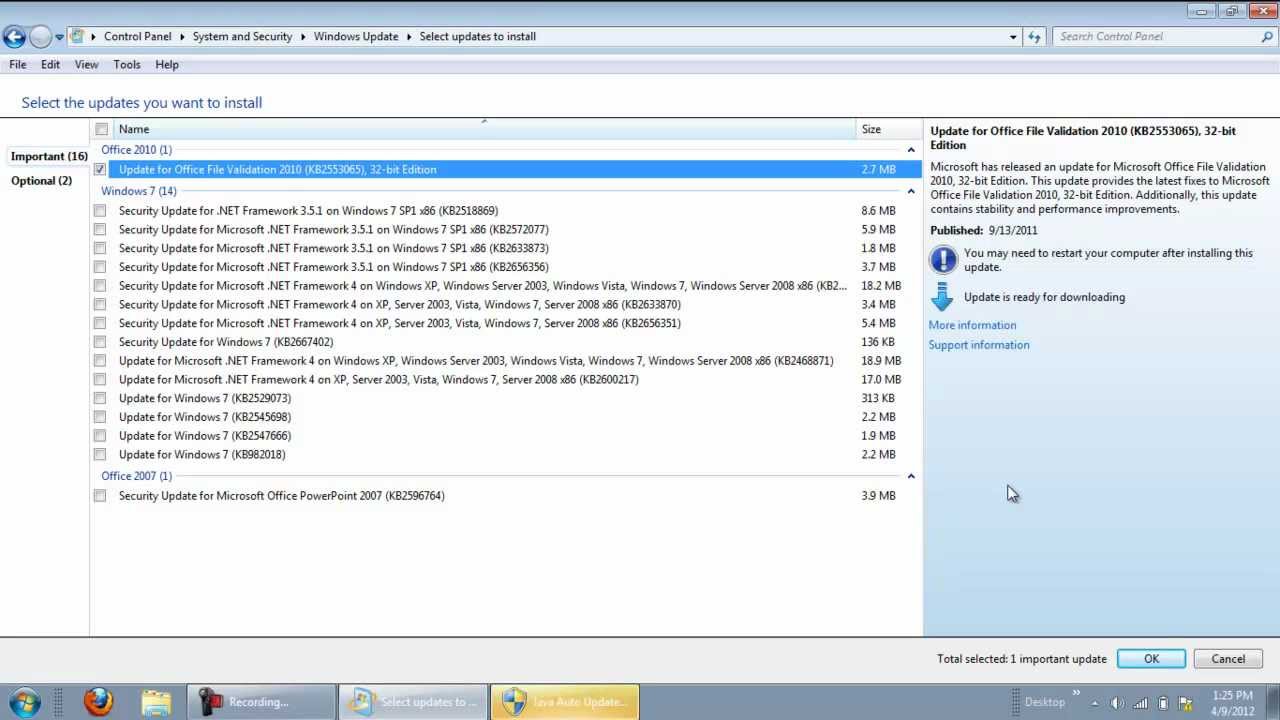1280x720 pixels.
Task: Check Security Update .NET 3.5.1 KB2656356
Action: [x=100, y=267]
